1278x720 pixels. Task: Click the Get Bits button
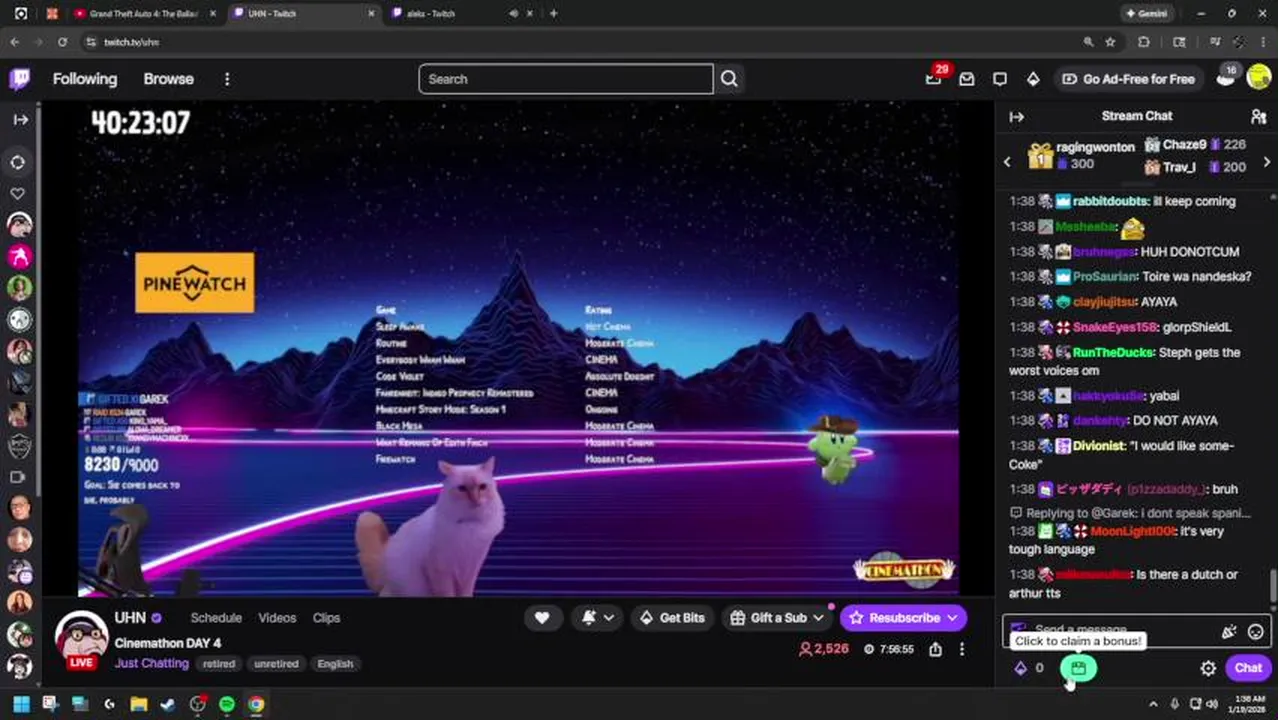(671, 618)
